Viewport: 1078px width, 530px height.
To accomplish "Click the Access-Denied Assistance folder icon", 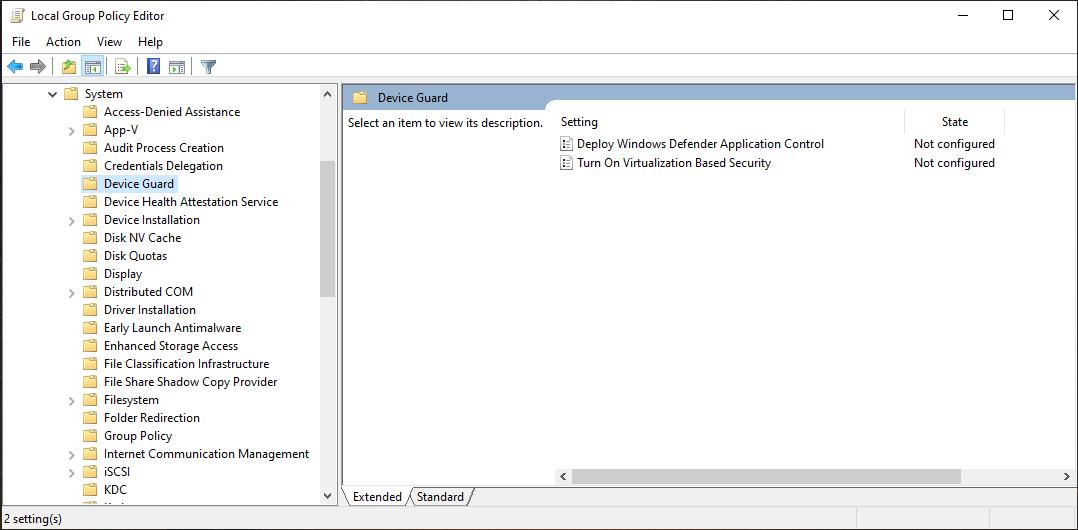I will pyautogui.click(x=90, y=112).
